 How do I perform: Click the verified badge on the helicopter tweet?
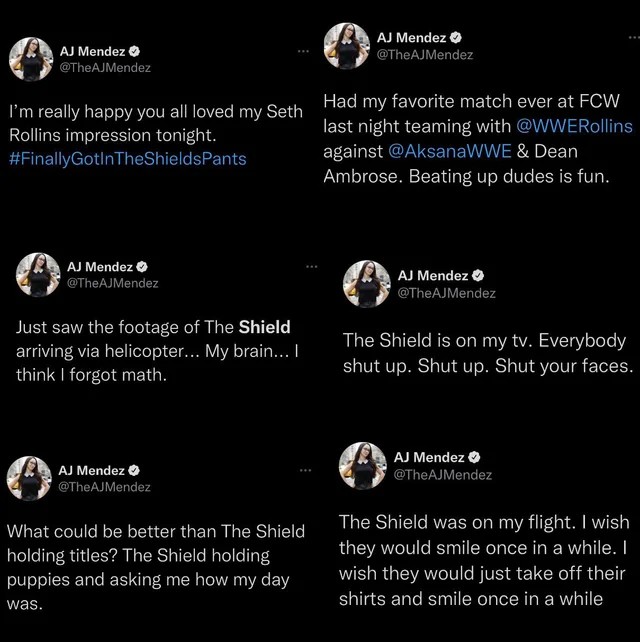coord(142,267)
